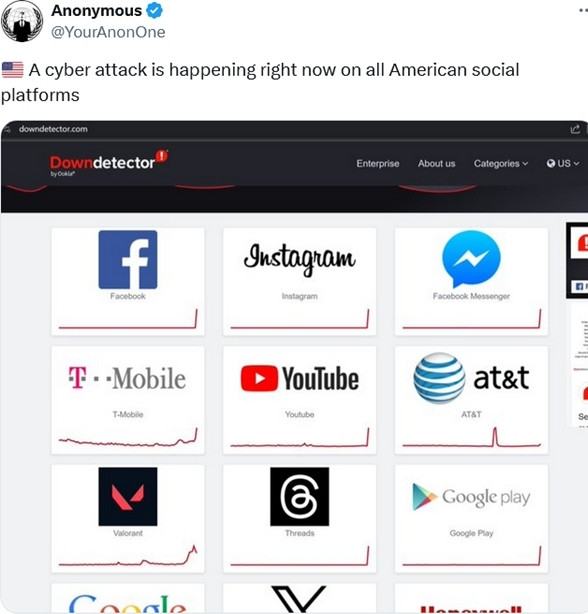Open the Facebook Messenger outage card
This screenshot has height=614, width=588.
tap(471, 281)
